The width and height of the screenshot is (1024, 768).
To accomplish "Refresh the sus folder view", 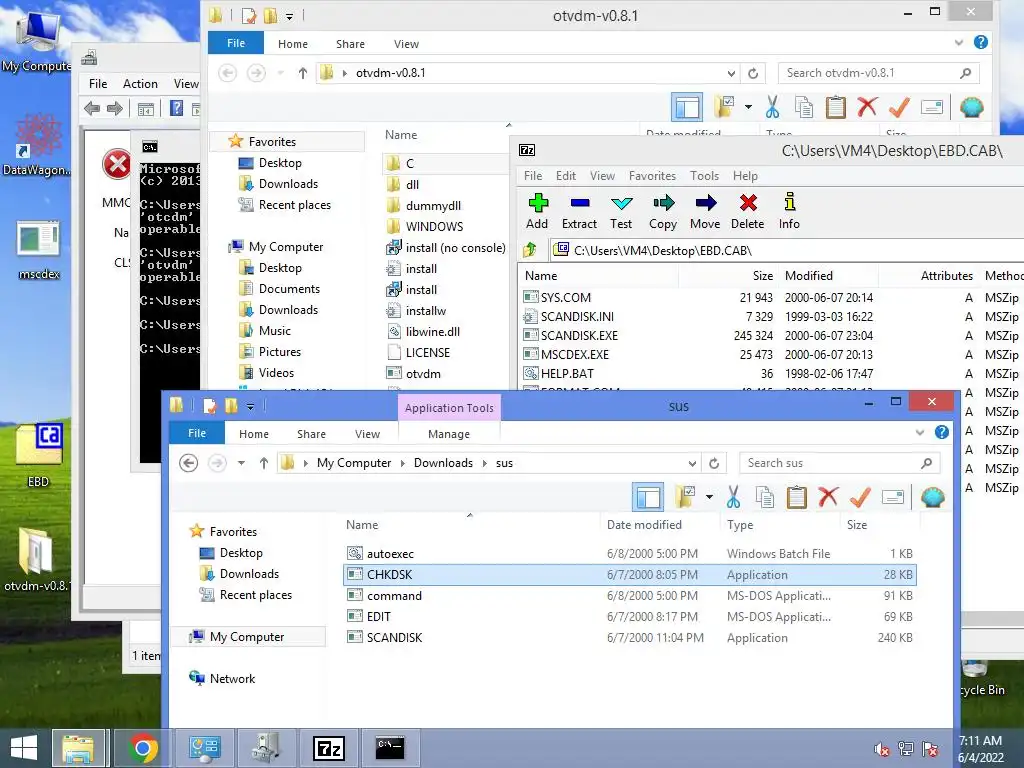I will click(714, 463).
